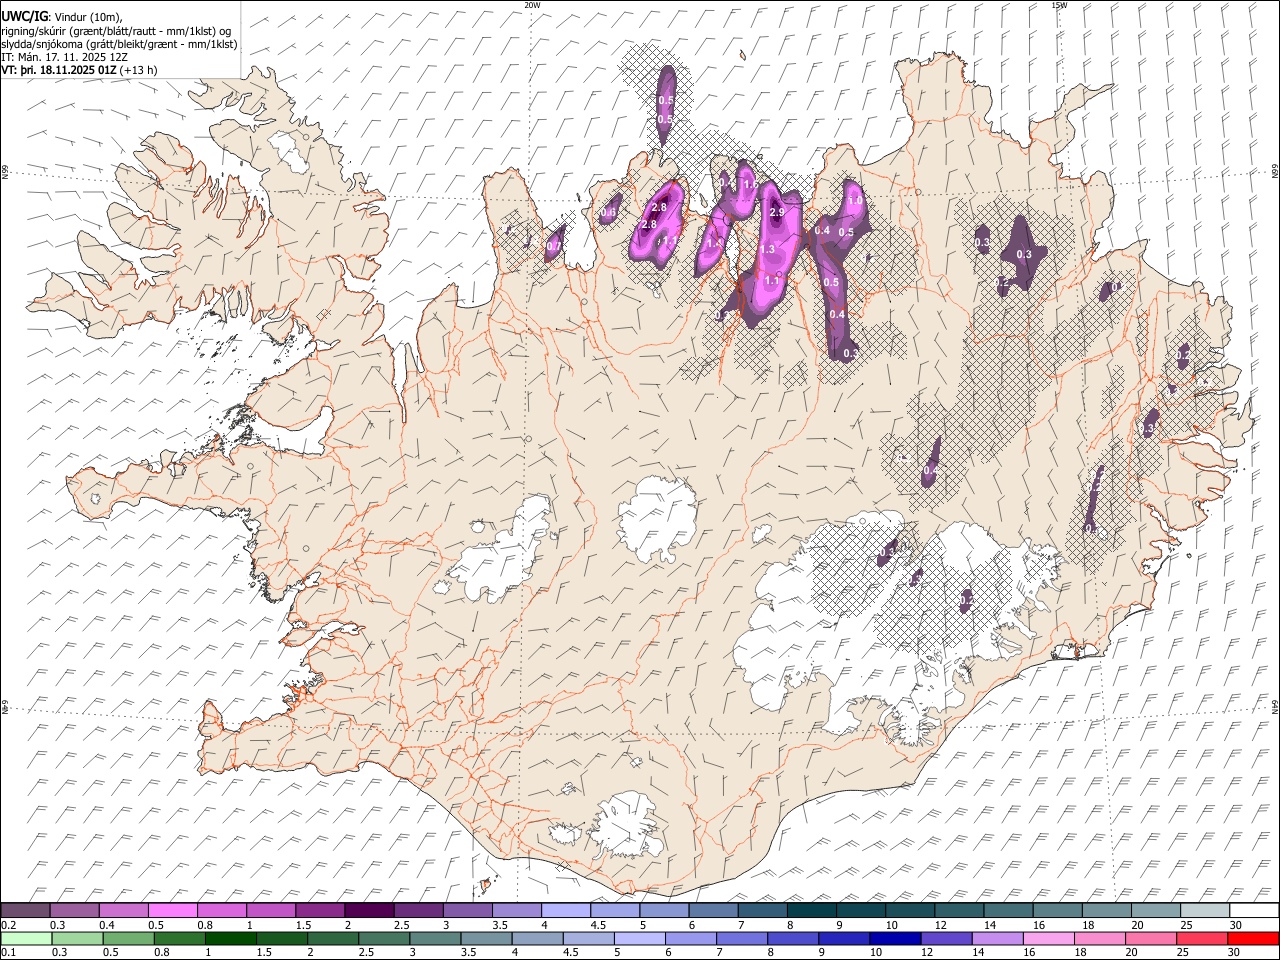Click the 'slydda/snjókoma' legend description line

[119, 44]
